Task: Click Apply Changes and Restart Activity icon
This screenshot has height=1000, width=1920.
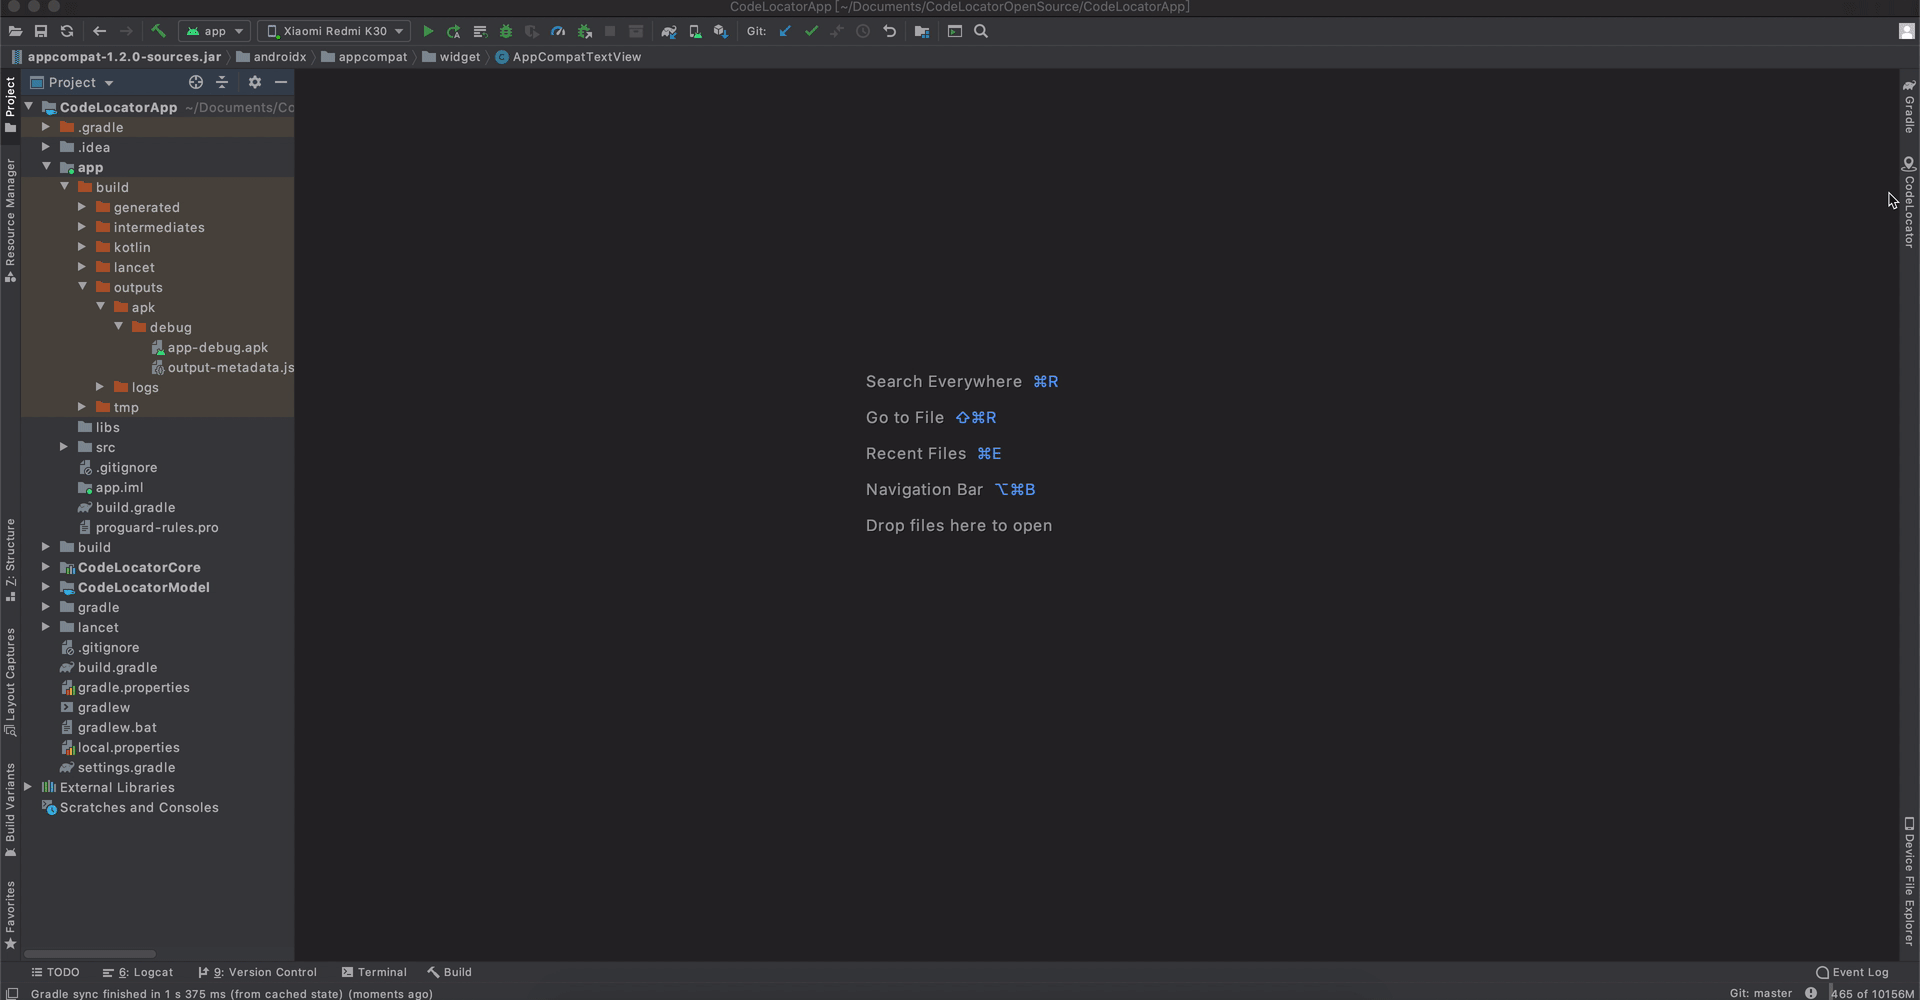Action: (454, 32)
